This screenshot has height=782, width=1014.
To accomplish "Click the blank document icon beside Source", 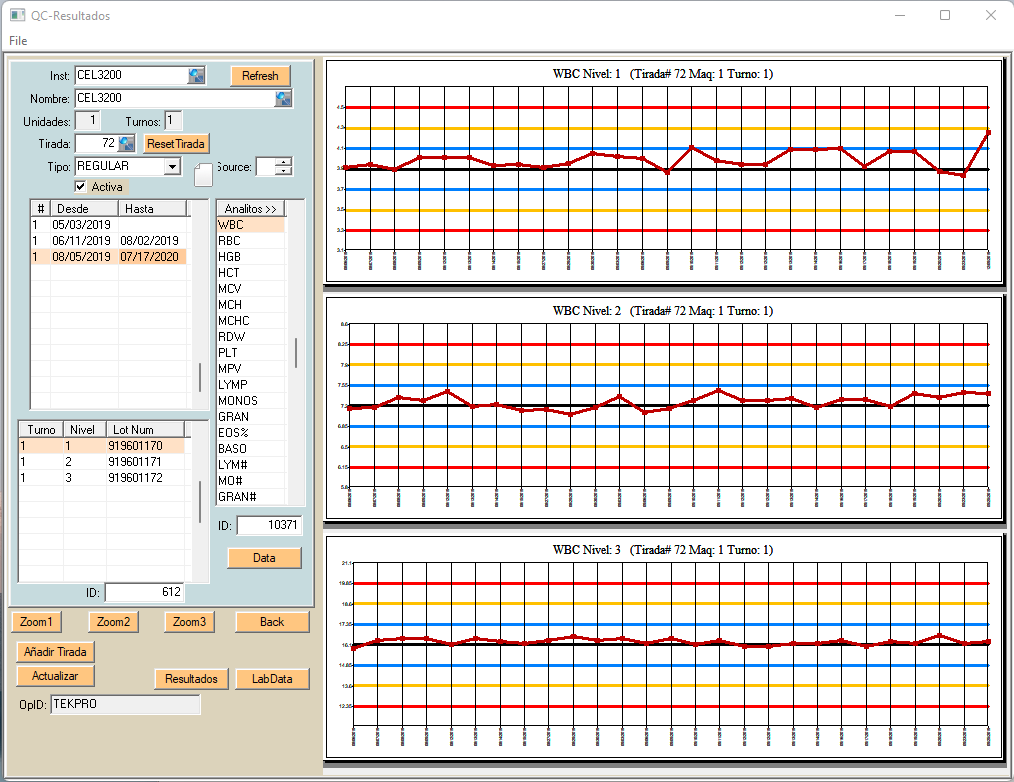I will (x=203, y=174).
